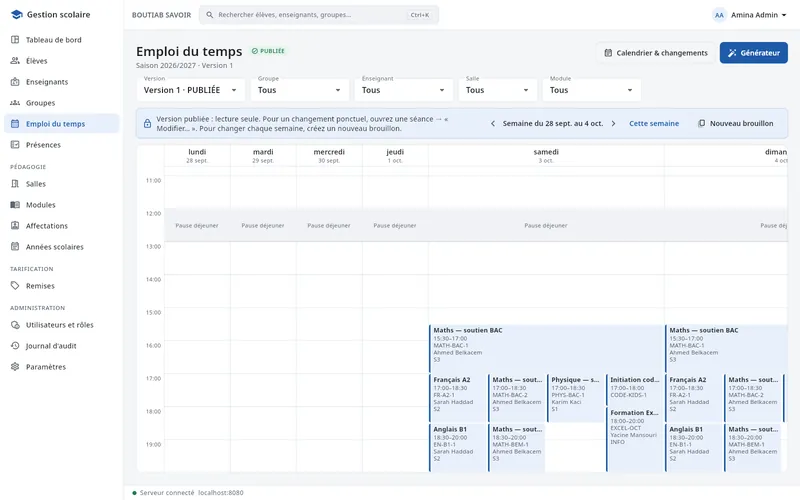The height and width of the screenshot is (500, 800).
Task: Select the Enseignants badge icon in the sidebar
Action: pos(15,82)
